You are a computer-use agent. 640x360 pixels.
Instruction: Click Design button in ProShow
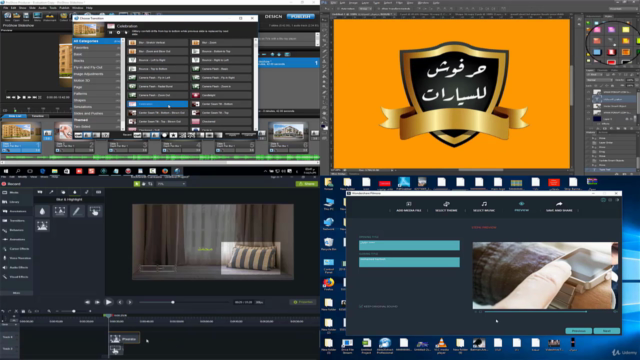(x=273, y=16)
